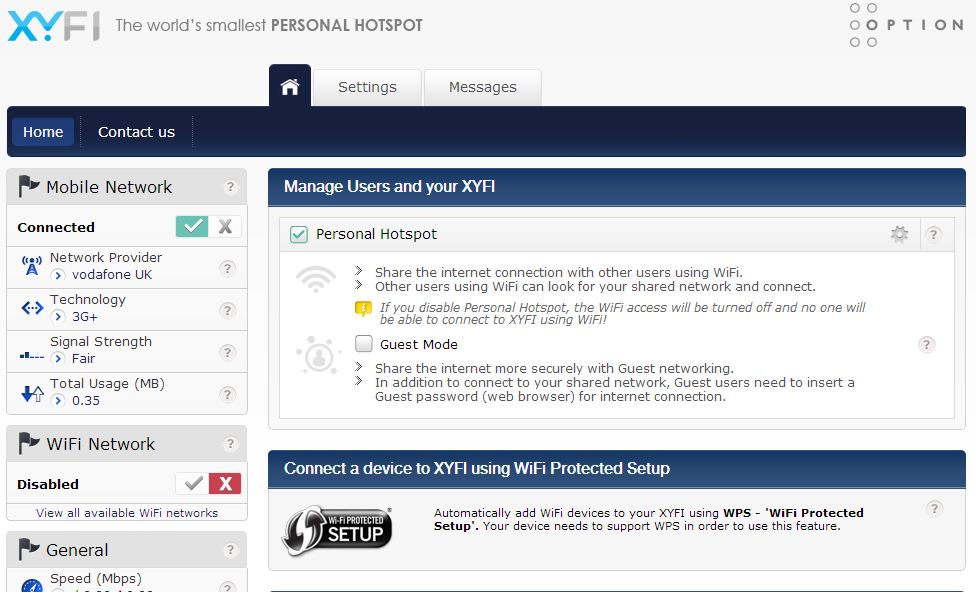Connect mobile network with green checkmark
This screenshot has width=976, height=592.
(192, 227)
